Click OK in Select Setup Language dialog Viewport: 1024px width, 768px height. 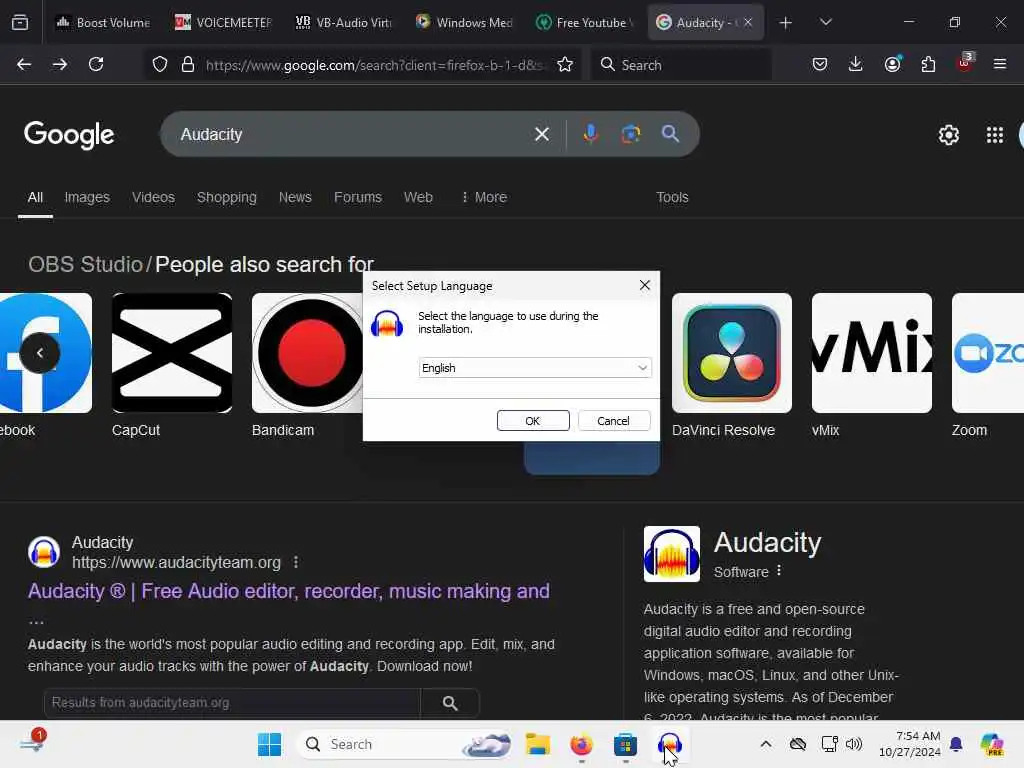[533, 421]
